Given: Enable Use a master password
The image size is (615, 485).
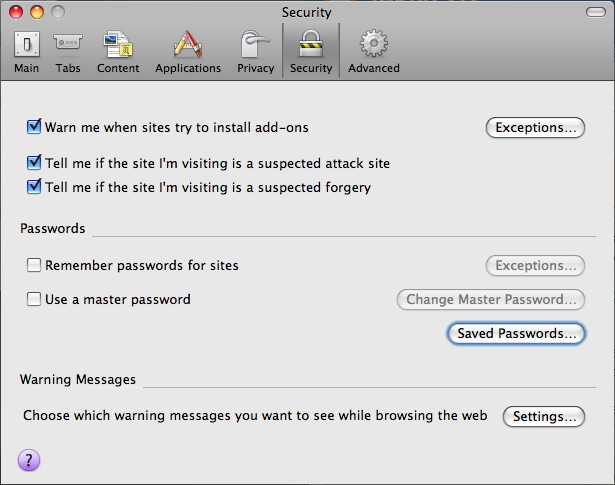Looking at the screenshot, I should pos(34,299).
